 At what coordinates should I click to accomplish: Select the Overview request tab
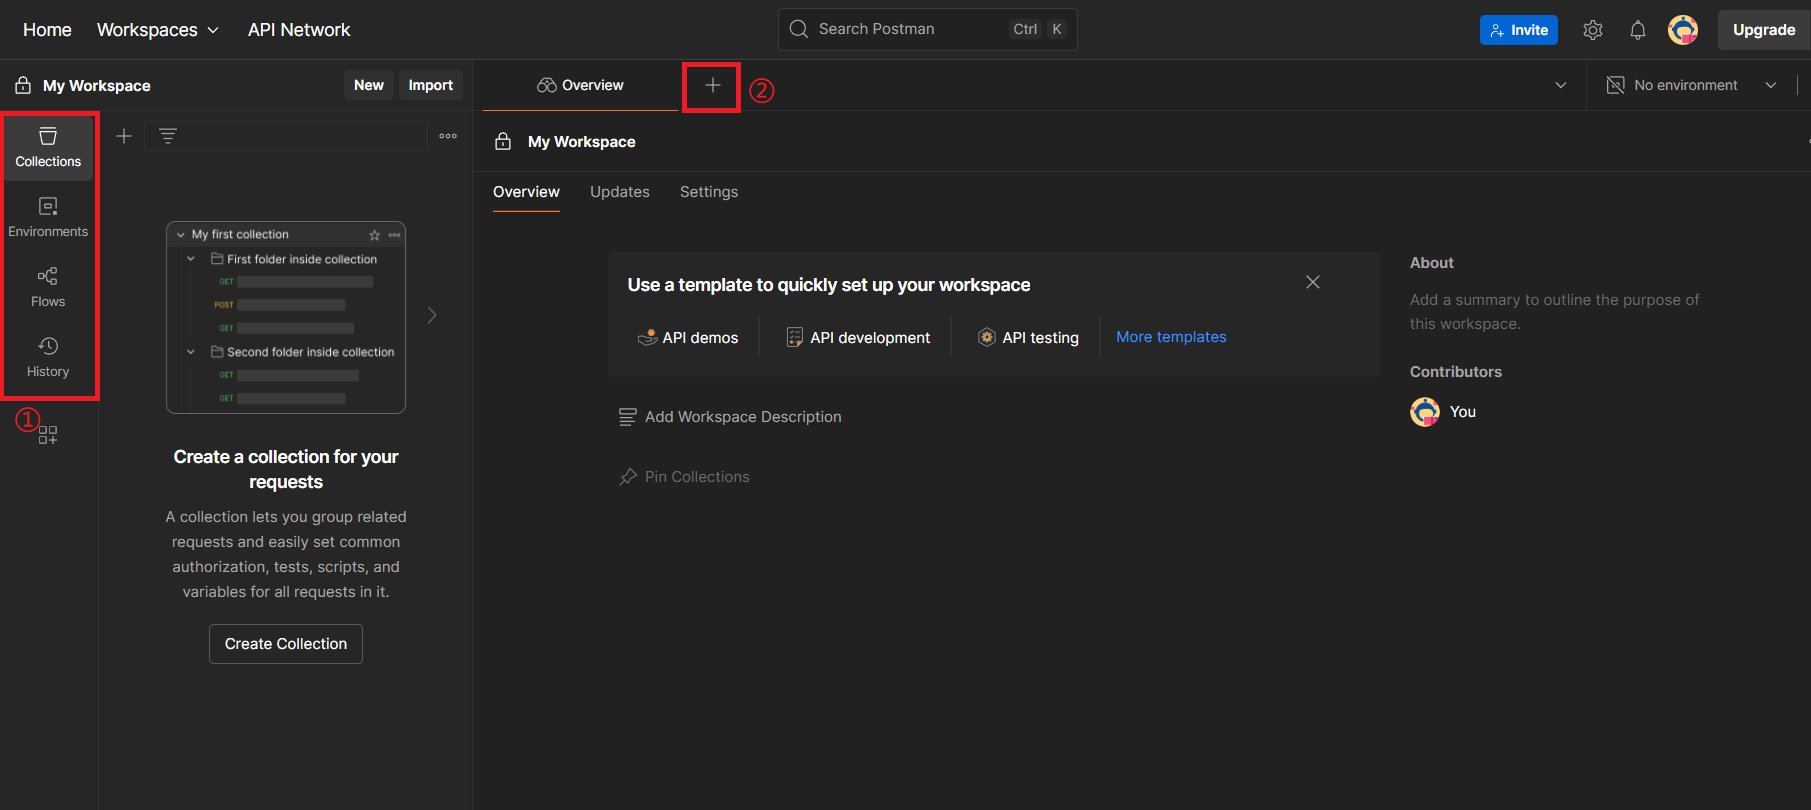point(580,85)
